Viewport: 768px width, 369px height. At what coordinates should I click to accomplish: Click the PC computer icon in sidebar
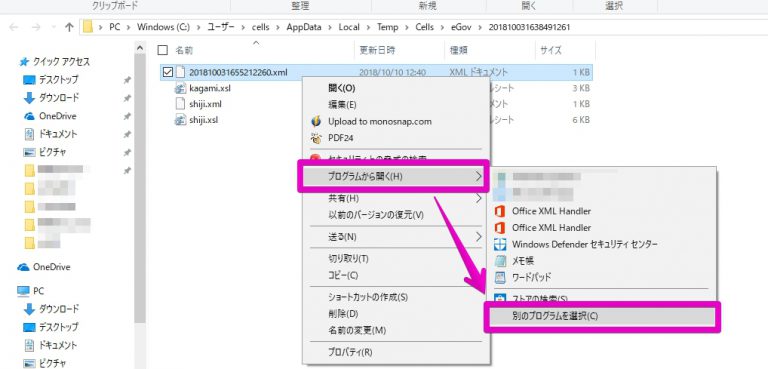coord(23,291)
